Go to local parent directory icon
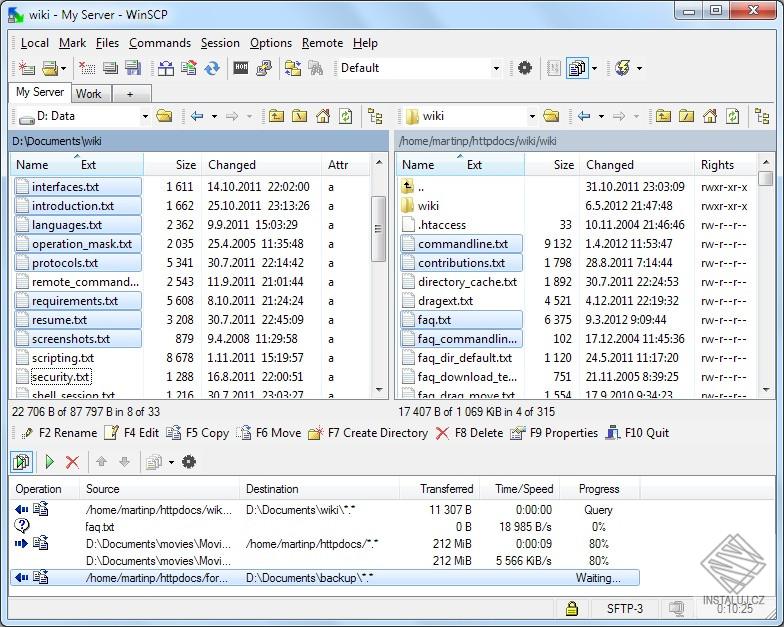 [276, 116]
